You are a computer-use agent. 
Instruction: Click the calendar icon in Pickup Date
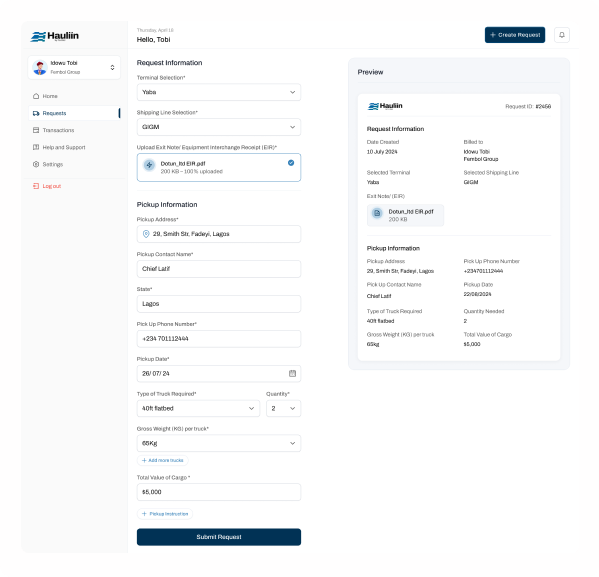tap(292, 373)
